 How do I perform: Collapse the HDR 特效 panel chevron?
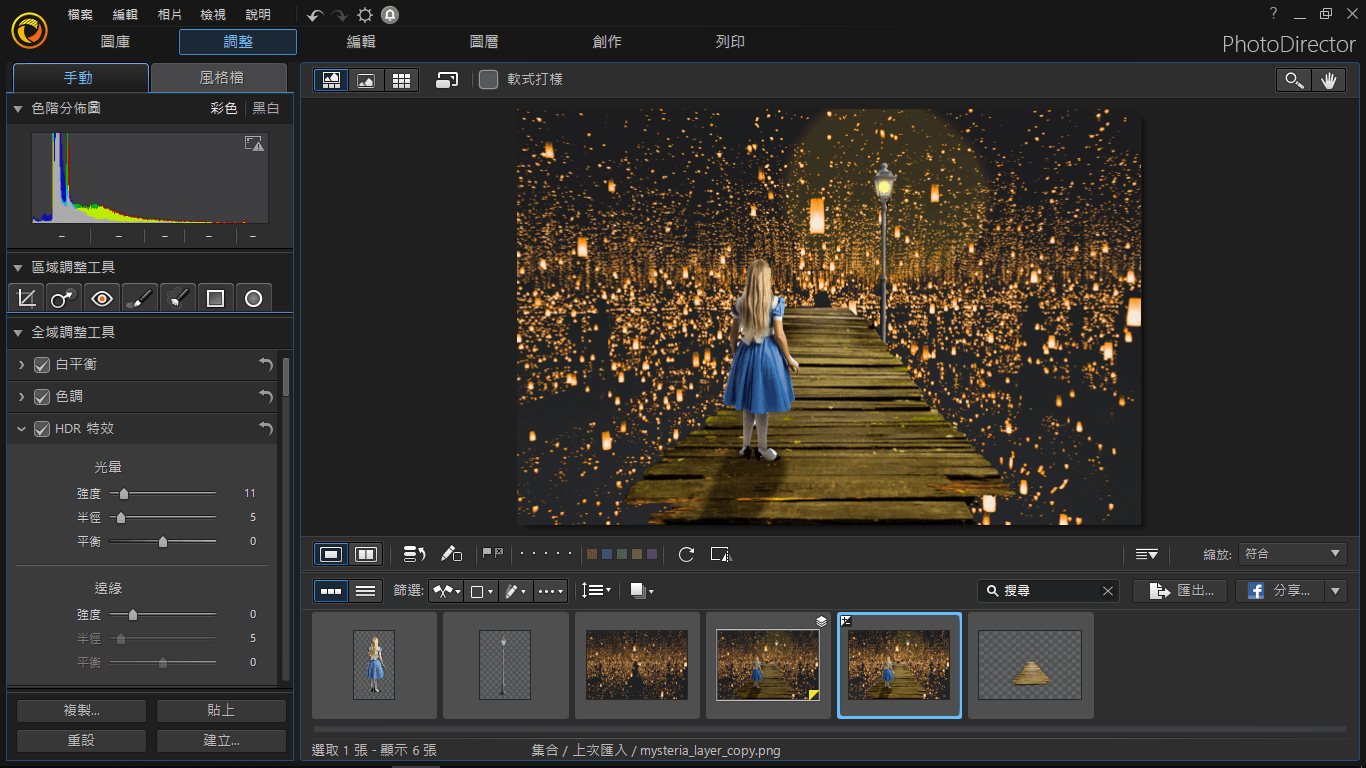coord(21,429)
